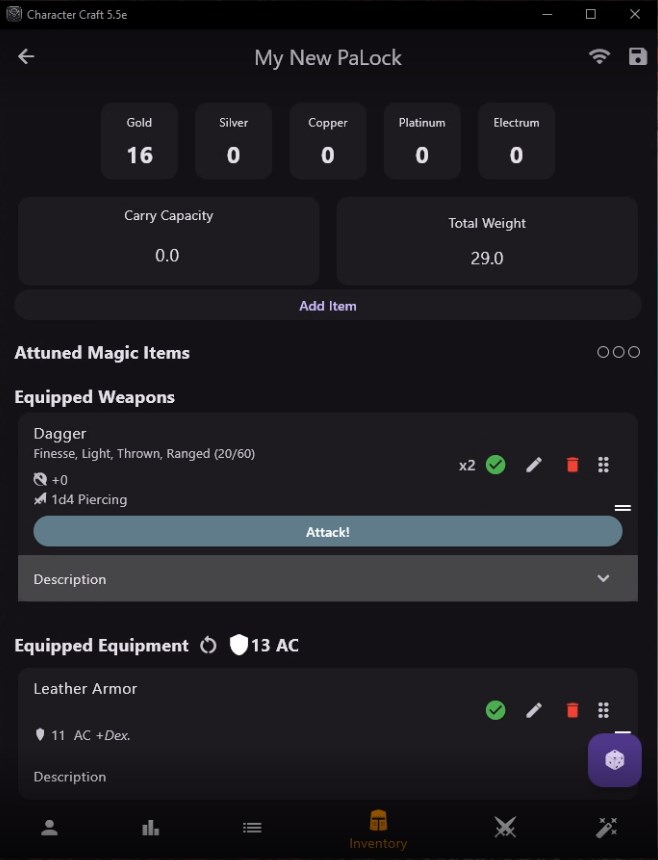Open the Spells wand icon
The image size is (658, 860).
[606, 827]
